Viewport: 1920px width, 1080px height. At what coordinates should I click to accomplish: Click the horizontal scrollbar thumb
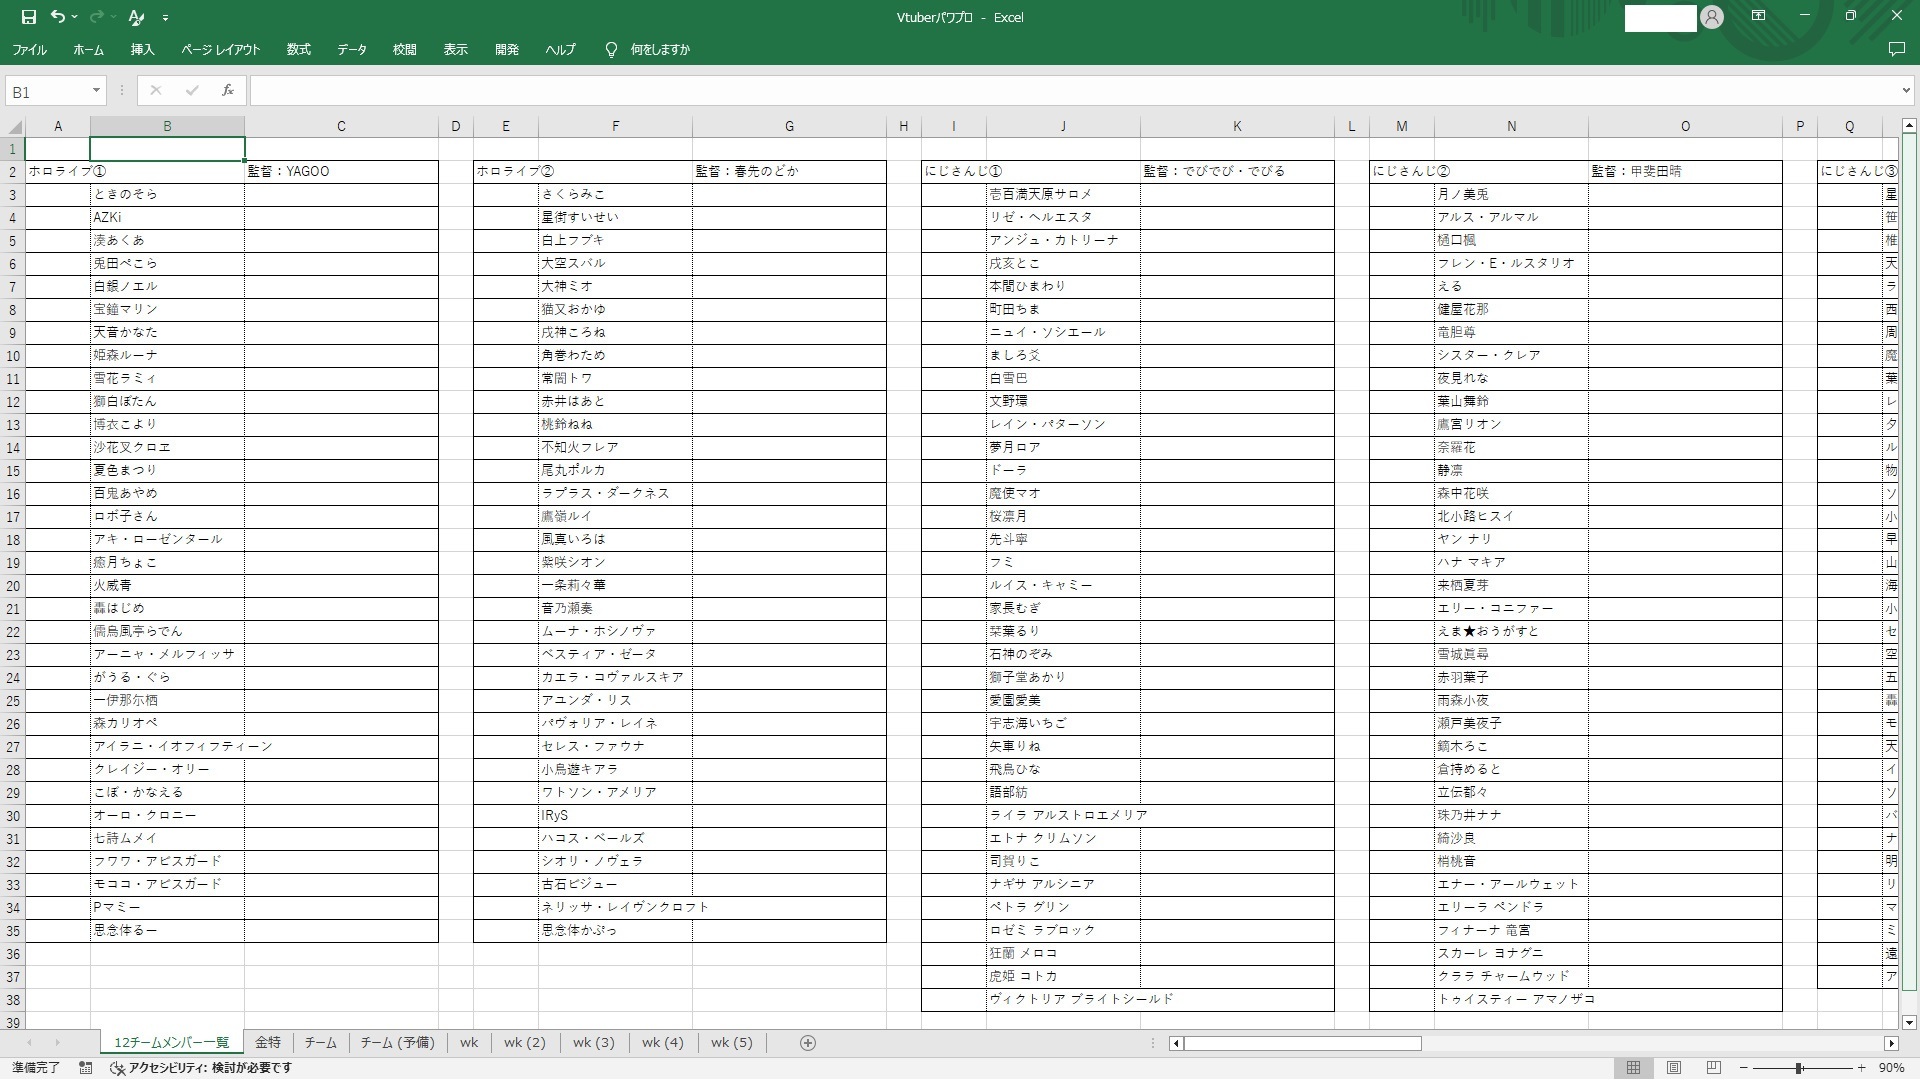pos(1303,1043)
